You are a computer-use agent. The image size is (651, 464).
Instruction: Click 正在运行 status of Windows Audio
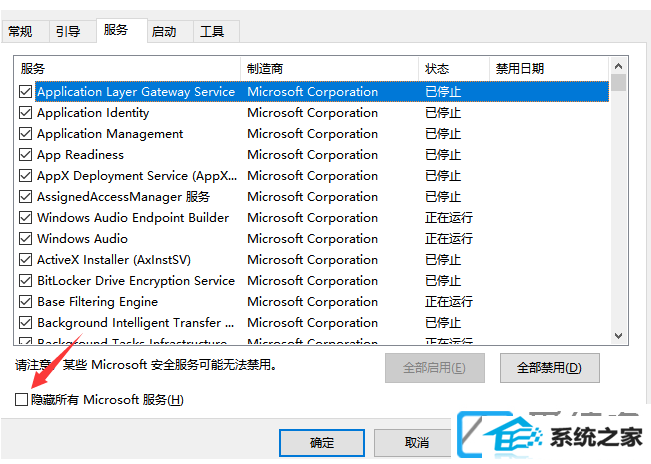pos(449,239)
